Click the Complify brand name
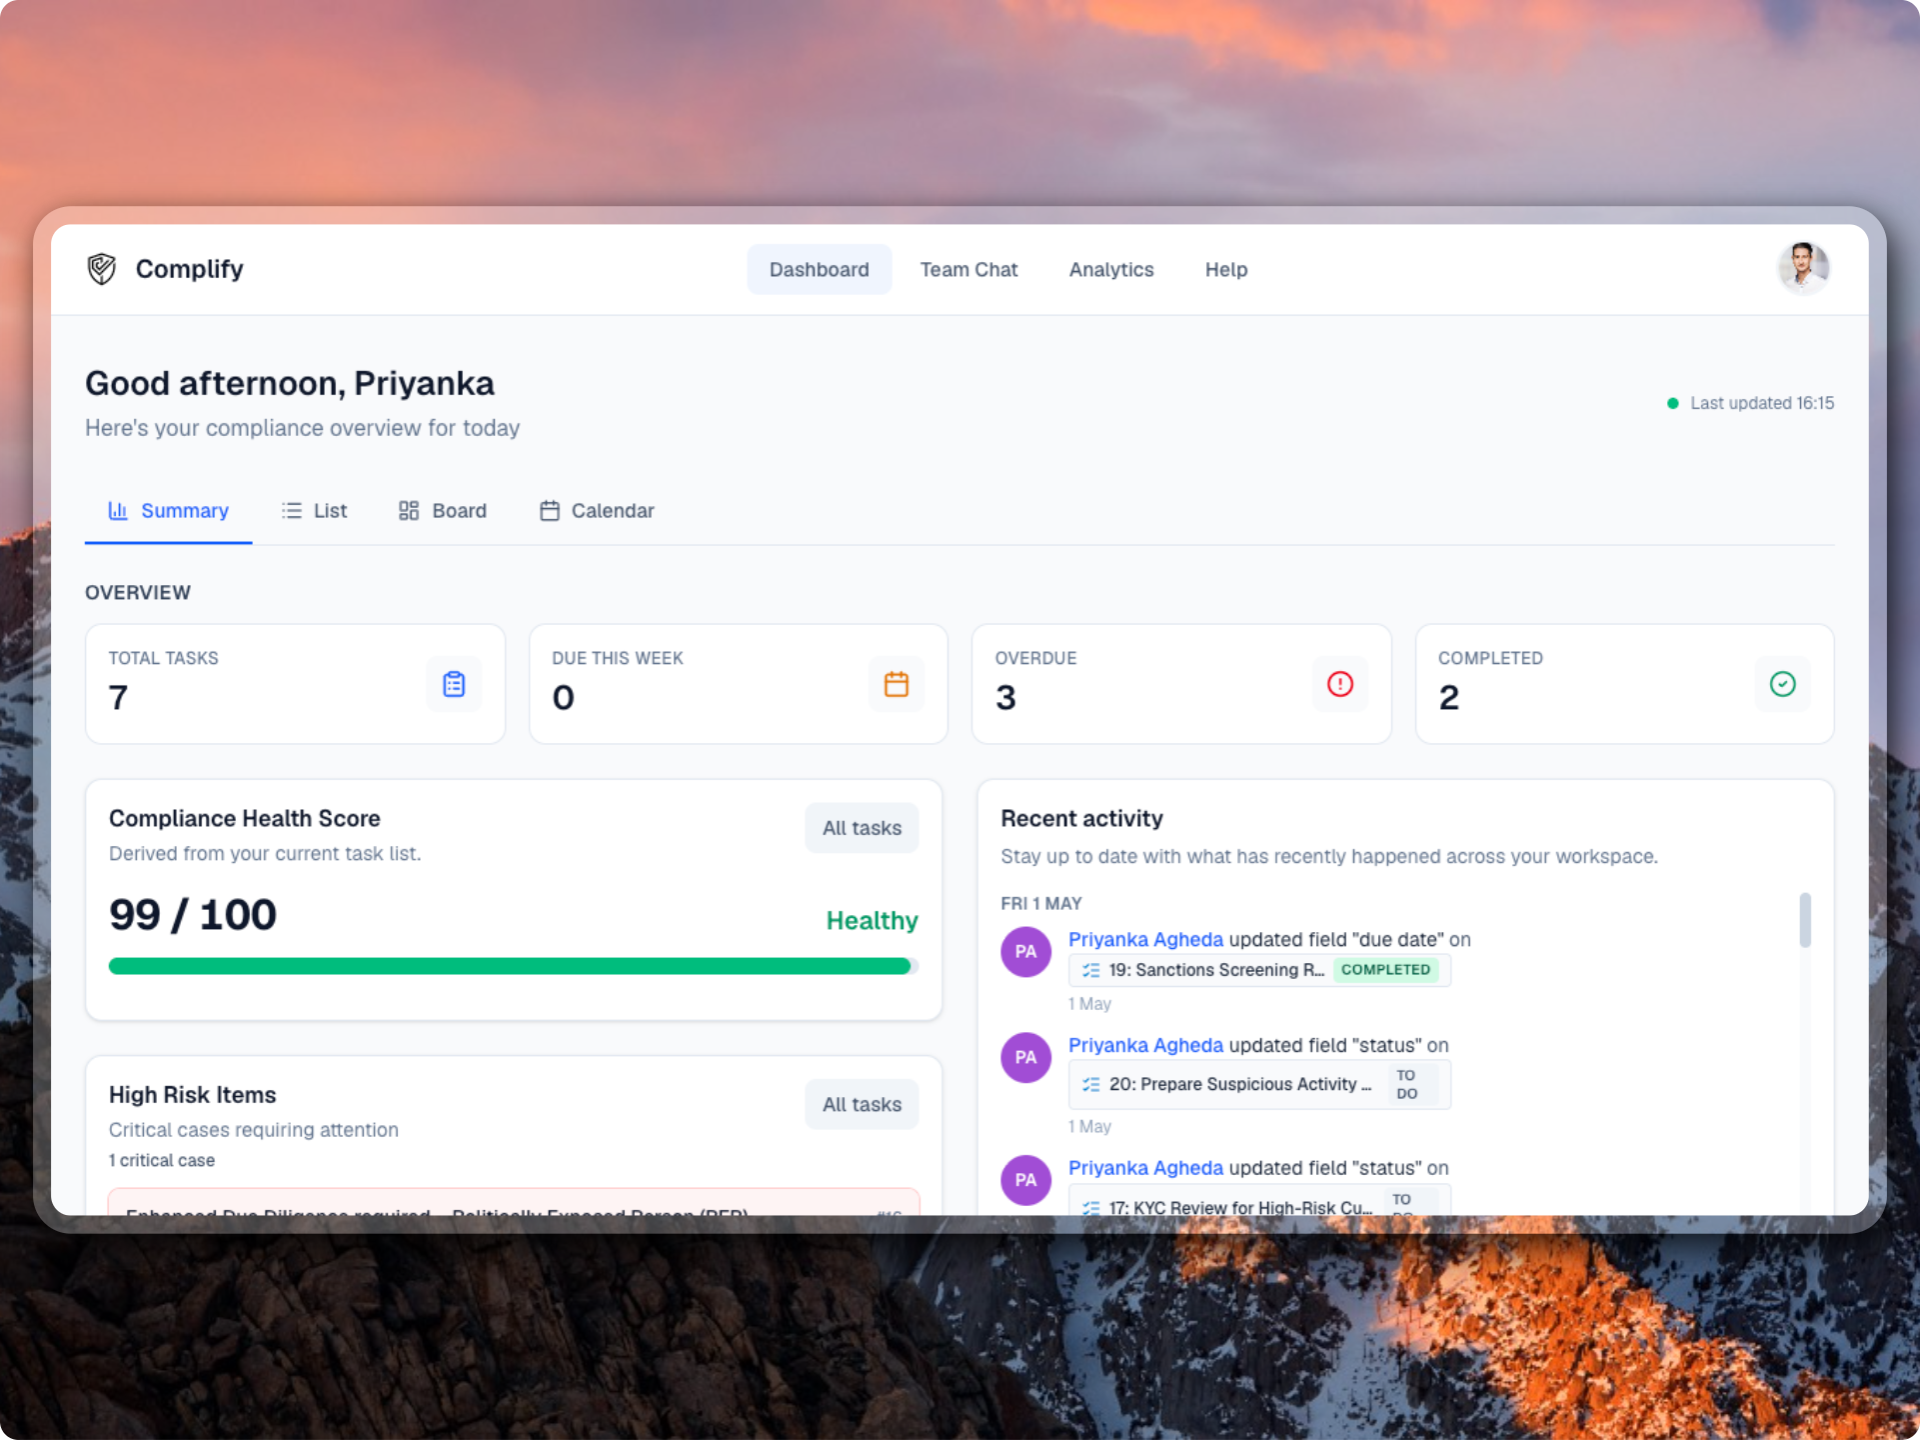Screen dimensions: 1920x1440 tap(189, 269)
